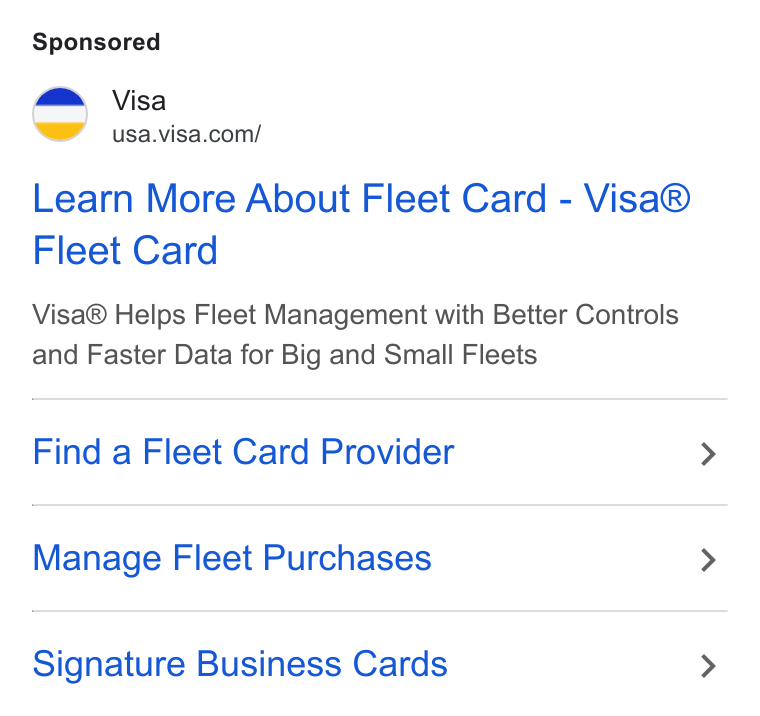The height and width of the screenshot is (716, 760).
Task: Click the Visa® Helps Fleet Management description
Action: 355,334
